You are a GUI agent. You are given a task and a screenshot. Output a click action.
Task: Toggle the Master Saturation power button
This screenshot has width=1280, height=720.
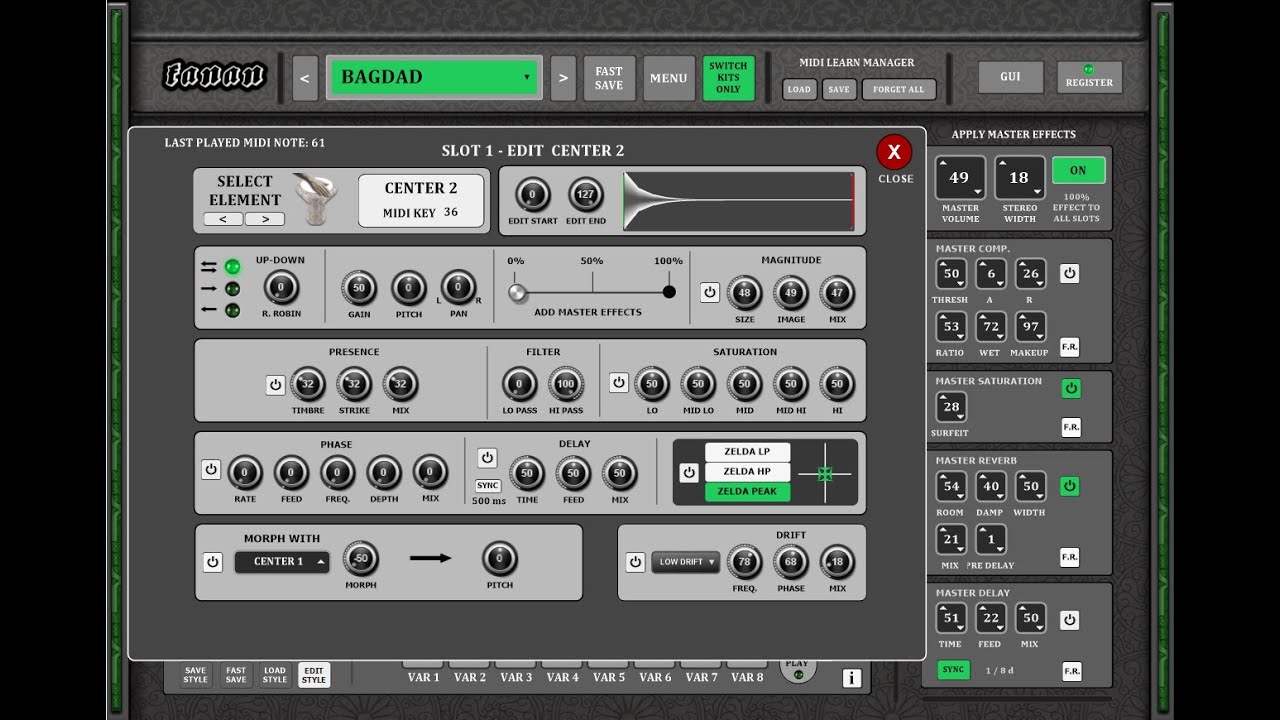tap(1070, 388)
